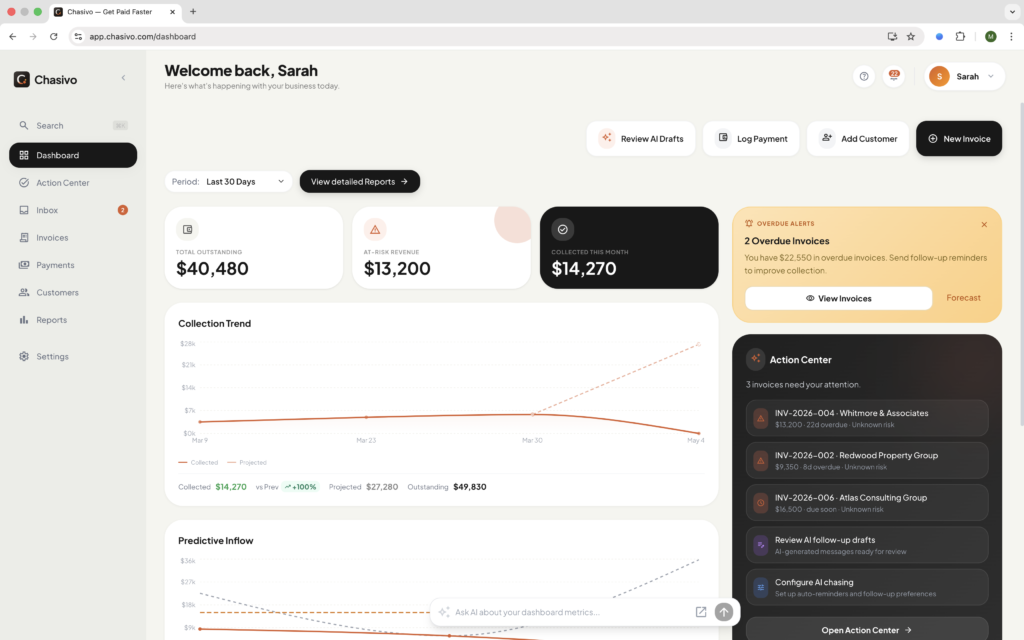Open the Period Last 30 Days dropdown
1024x640 pixels.
coord(228,181)
